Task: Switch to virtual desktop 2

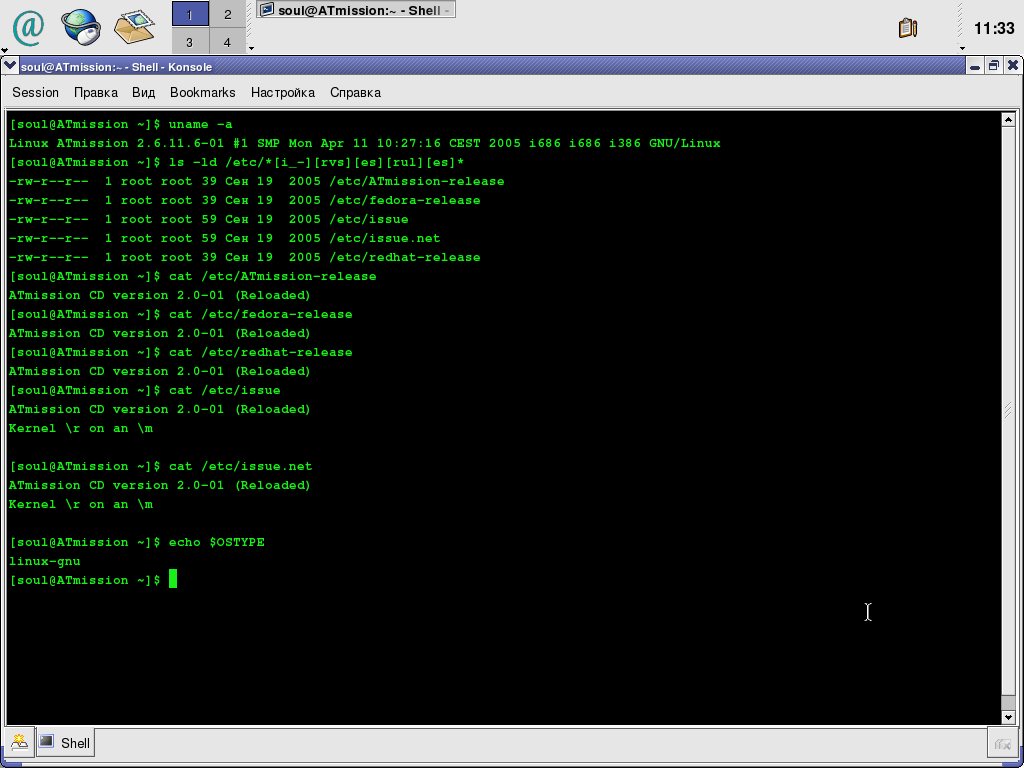Action: 227,14
